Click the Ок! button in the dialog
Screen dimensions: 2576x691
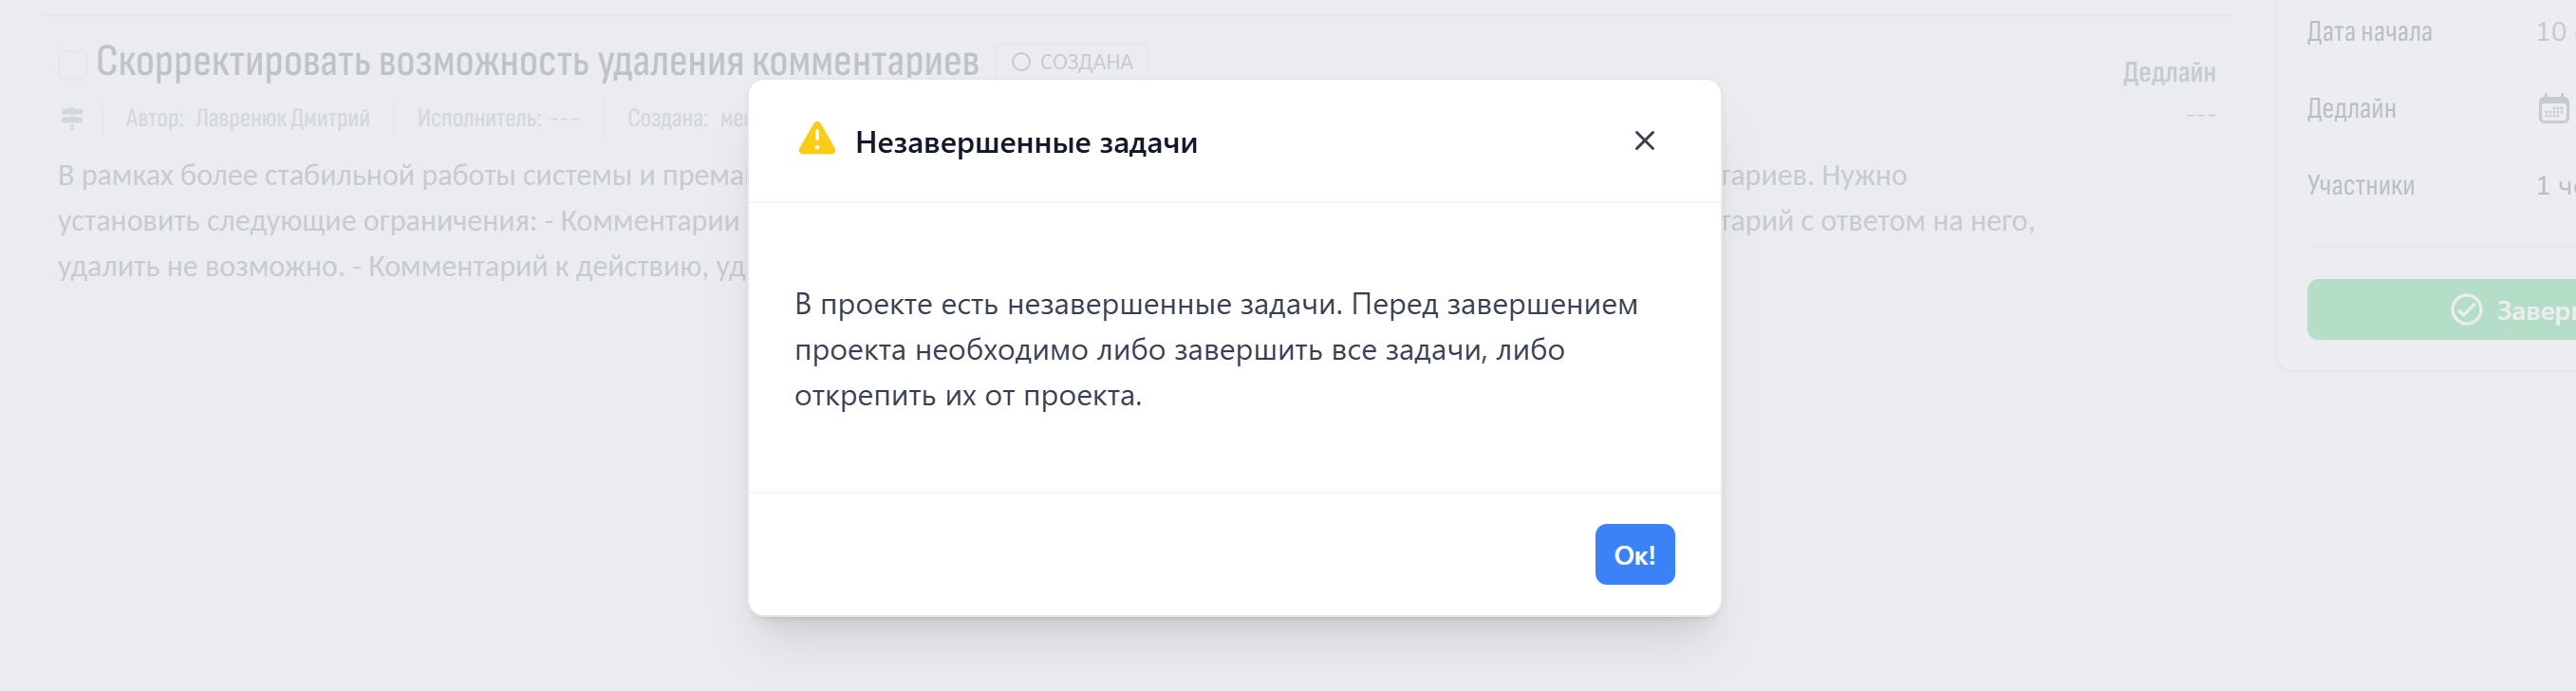(1634, 554)
